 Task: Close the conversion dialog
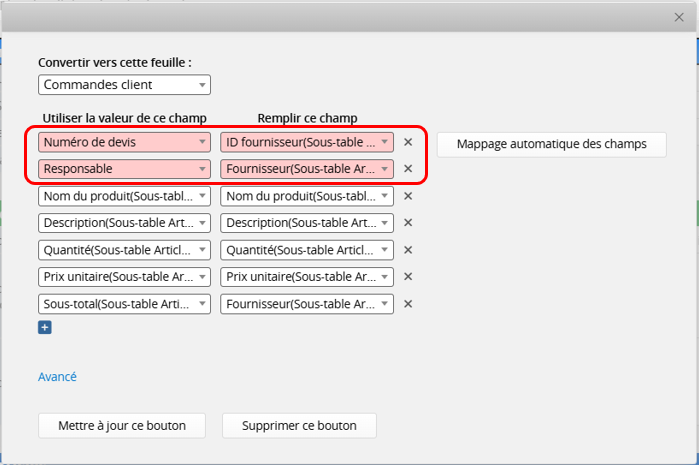pyautogui.click(x=679, y=17)
